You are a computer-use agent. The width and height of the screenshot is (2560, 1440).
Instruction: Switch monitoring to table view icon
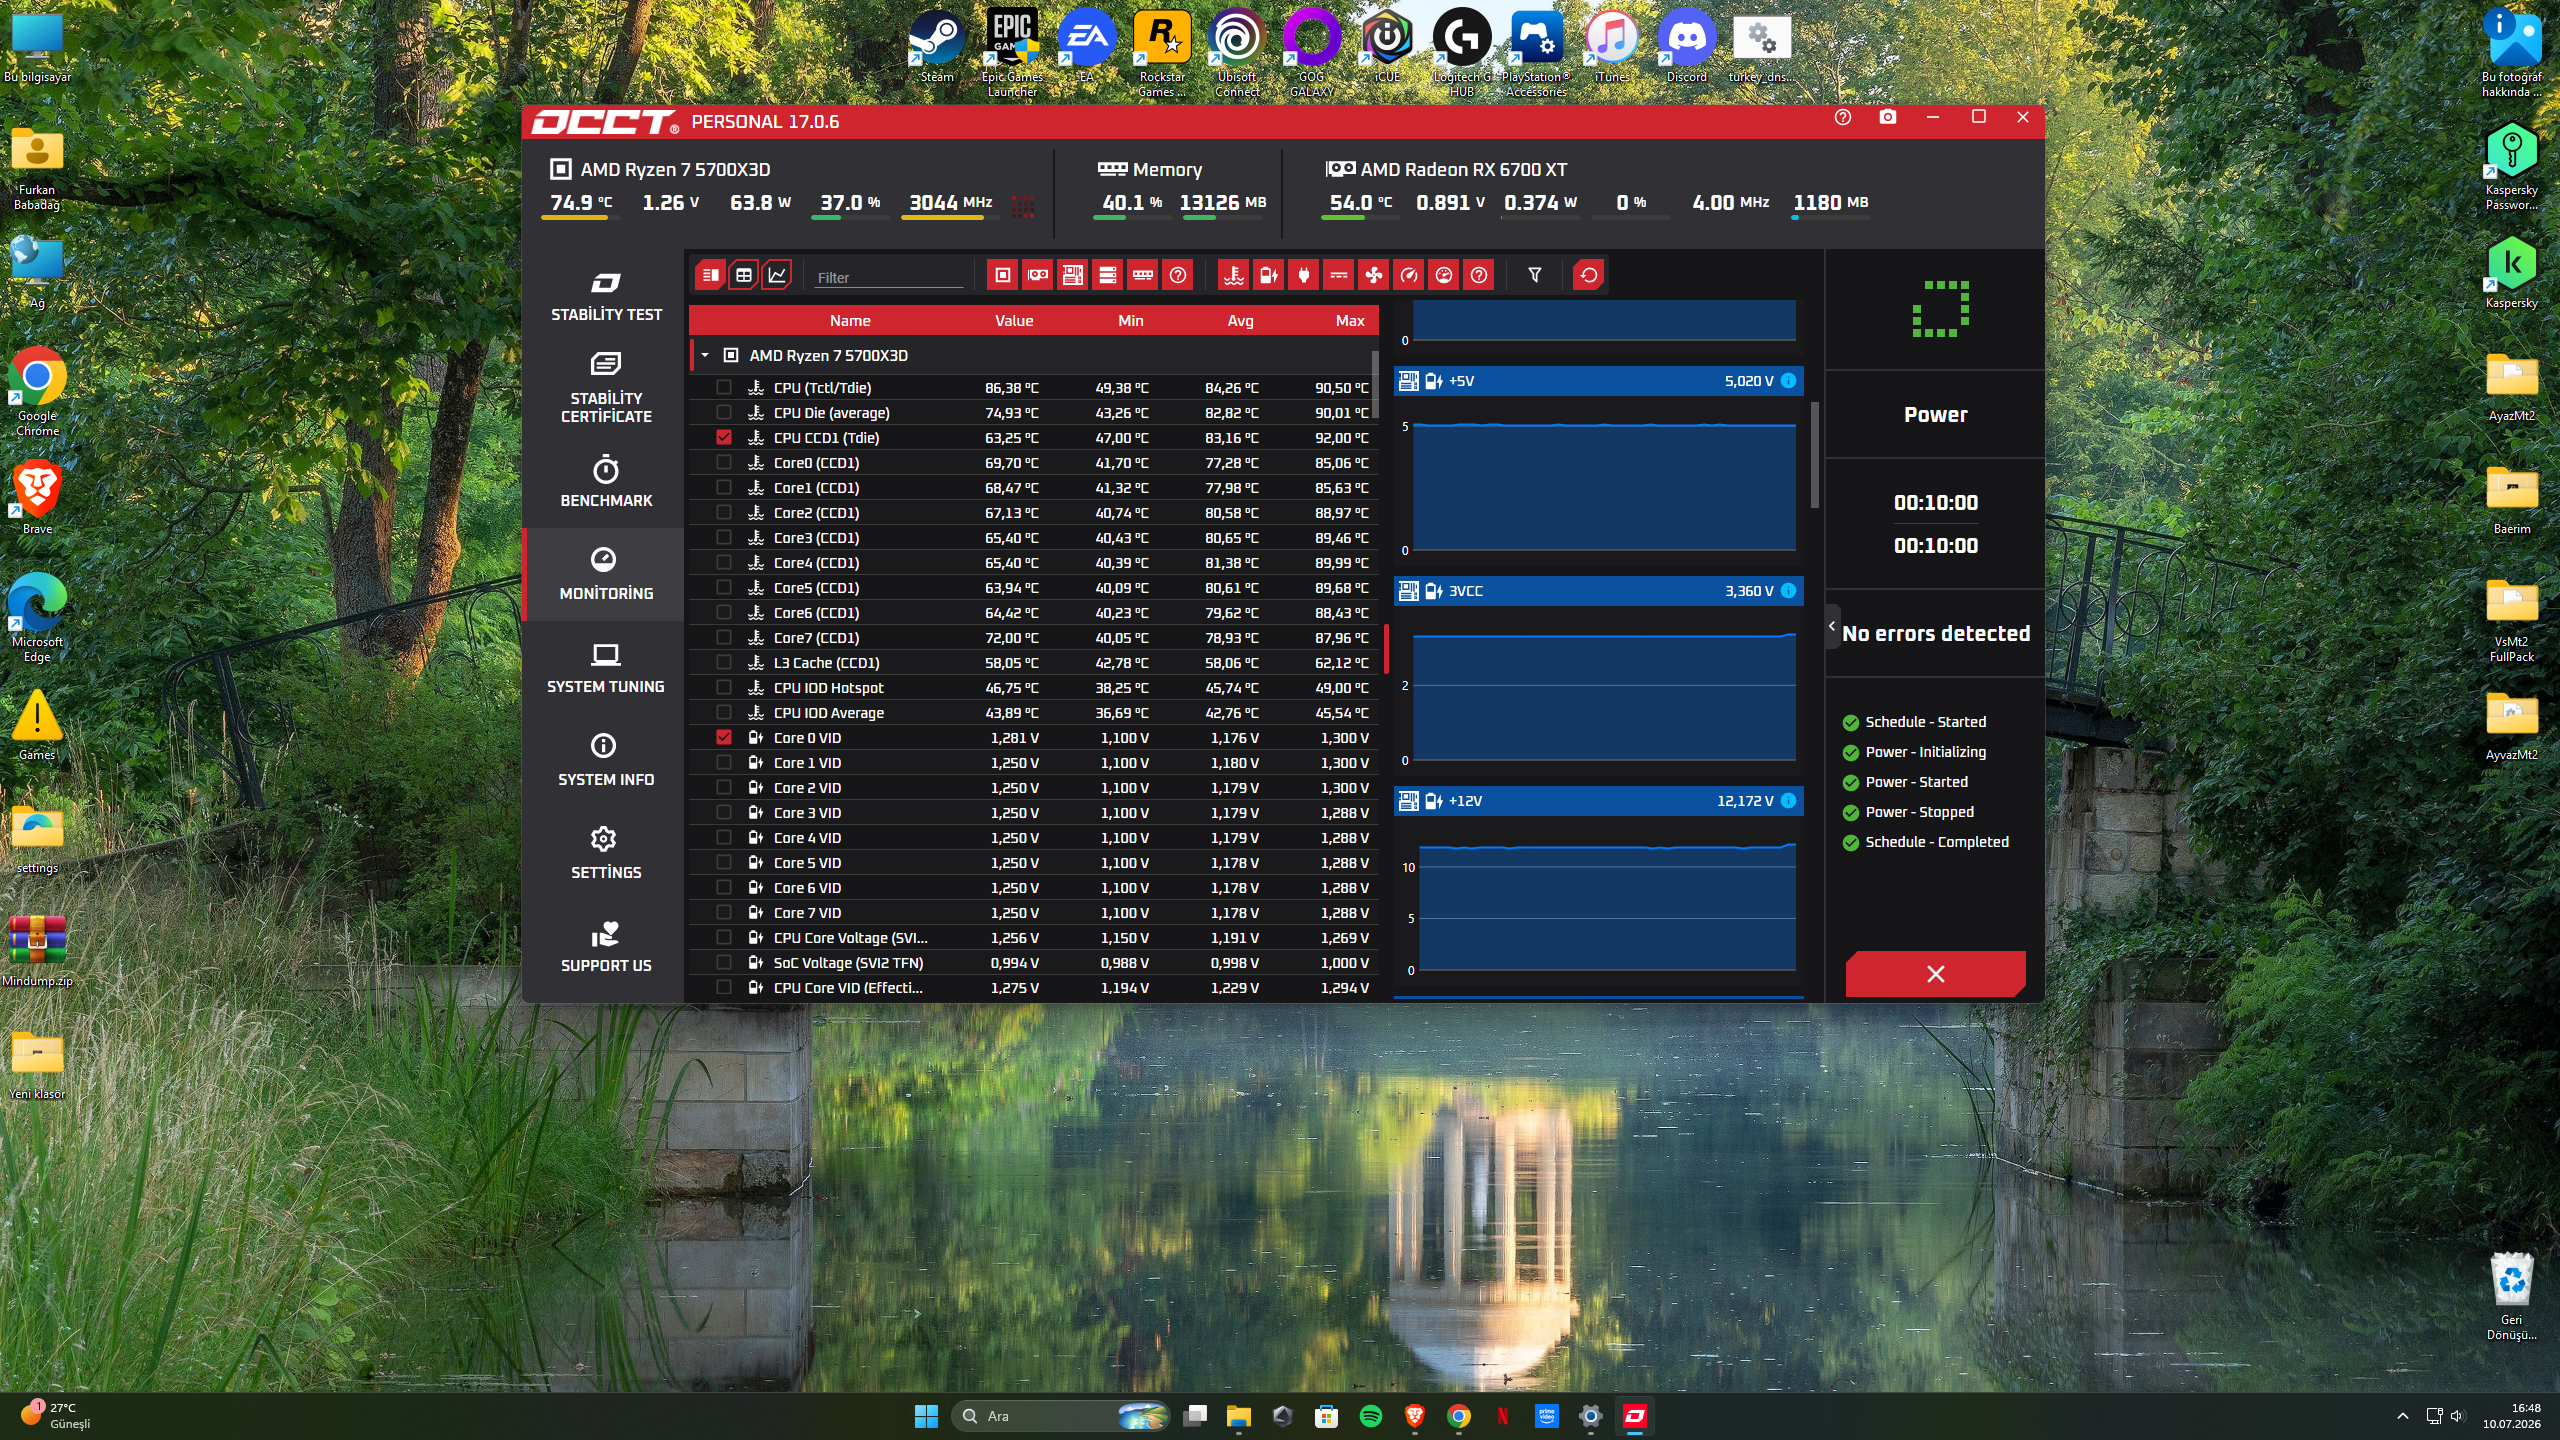click(x=743, y=275)
